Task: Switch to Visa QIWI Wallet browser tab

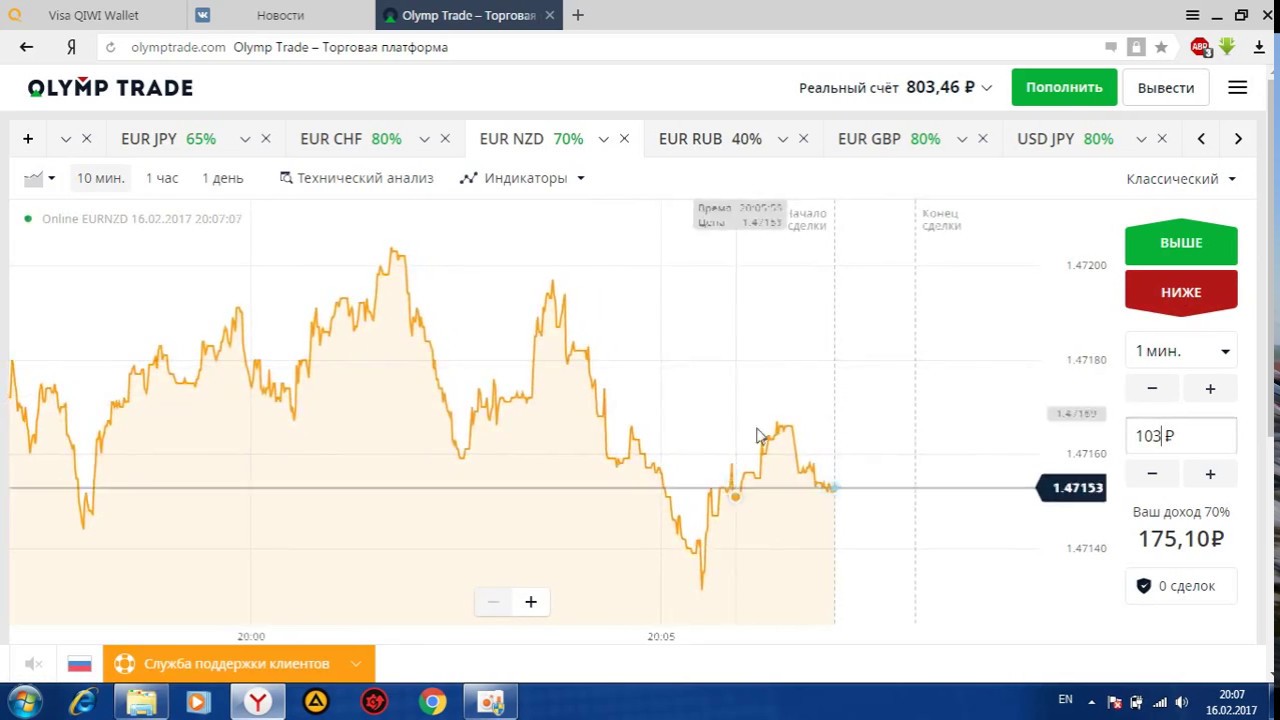Action: pyautogui.click(x=93, y=15)
